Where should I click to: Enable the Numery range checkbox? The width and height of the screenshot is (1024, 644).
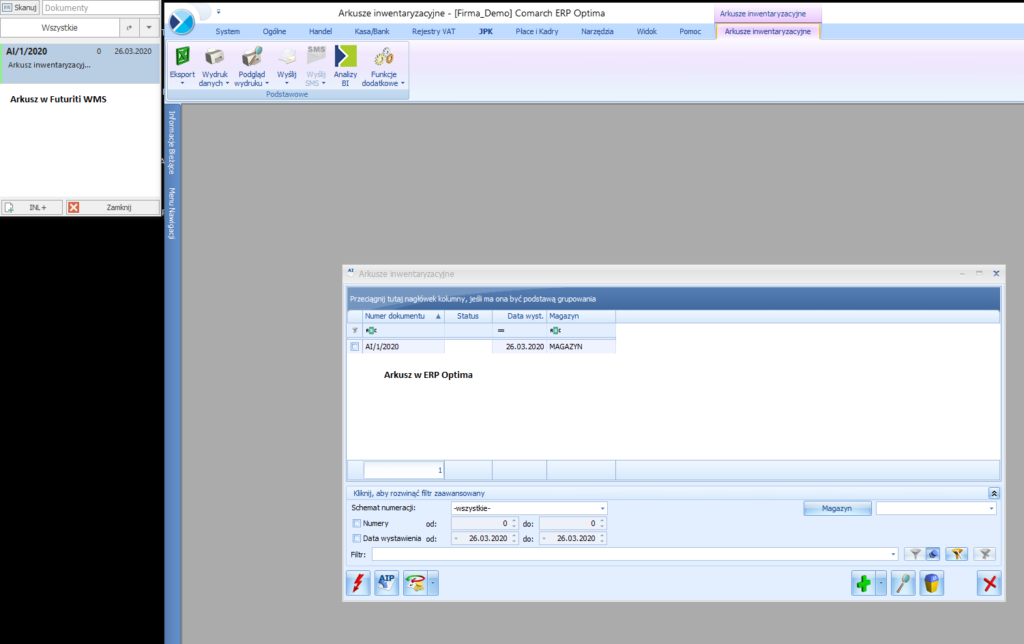pos(357,523)
